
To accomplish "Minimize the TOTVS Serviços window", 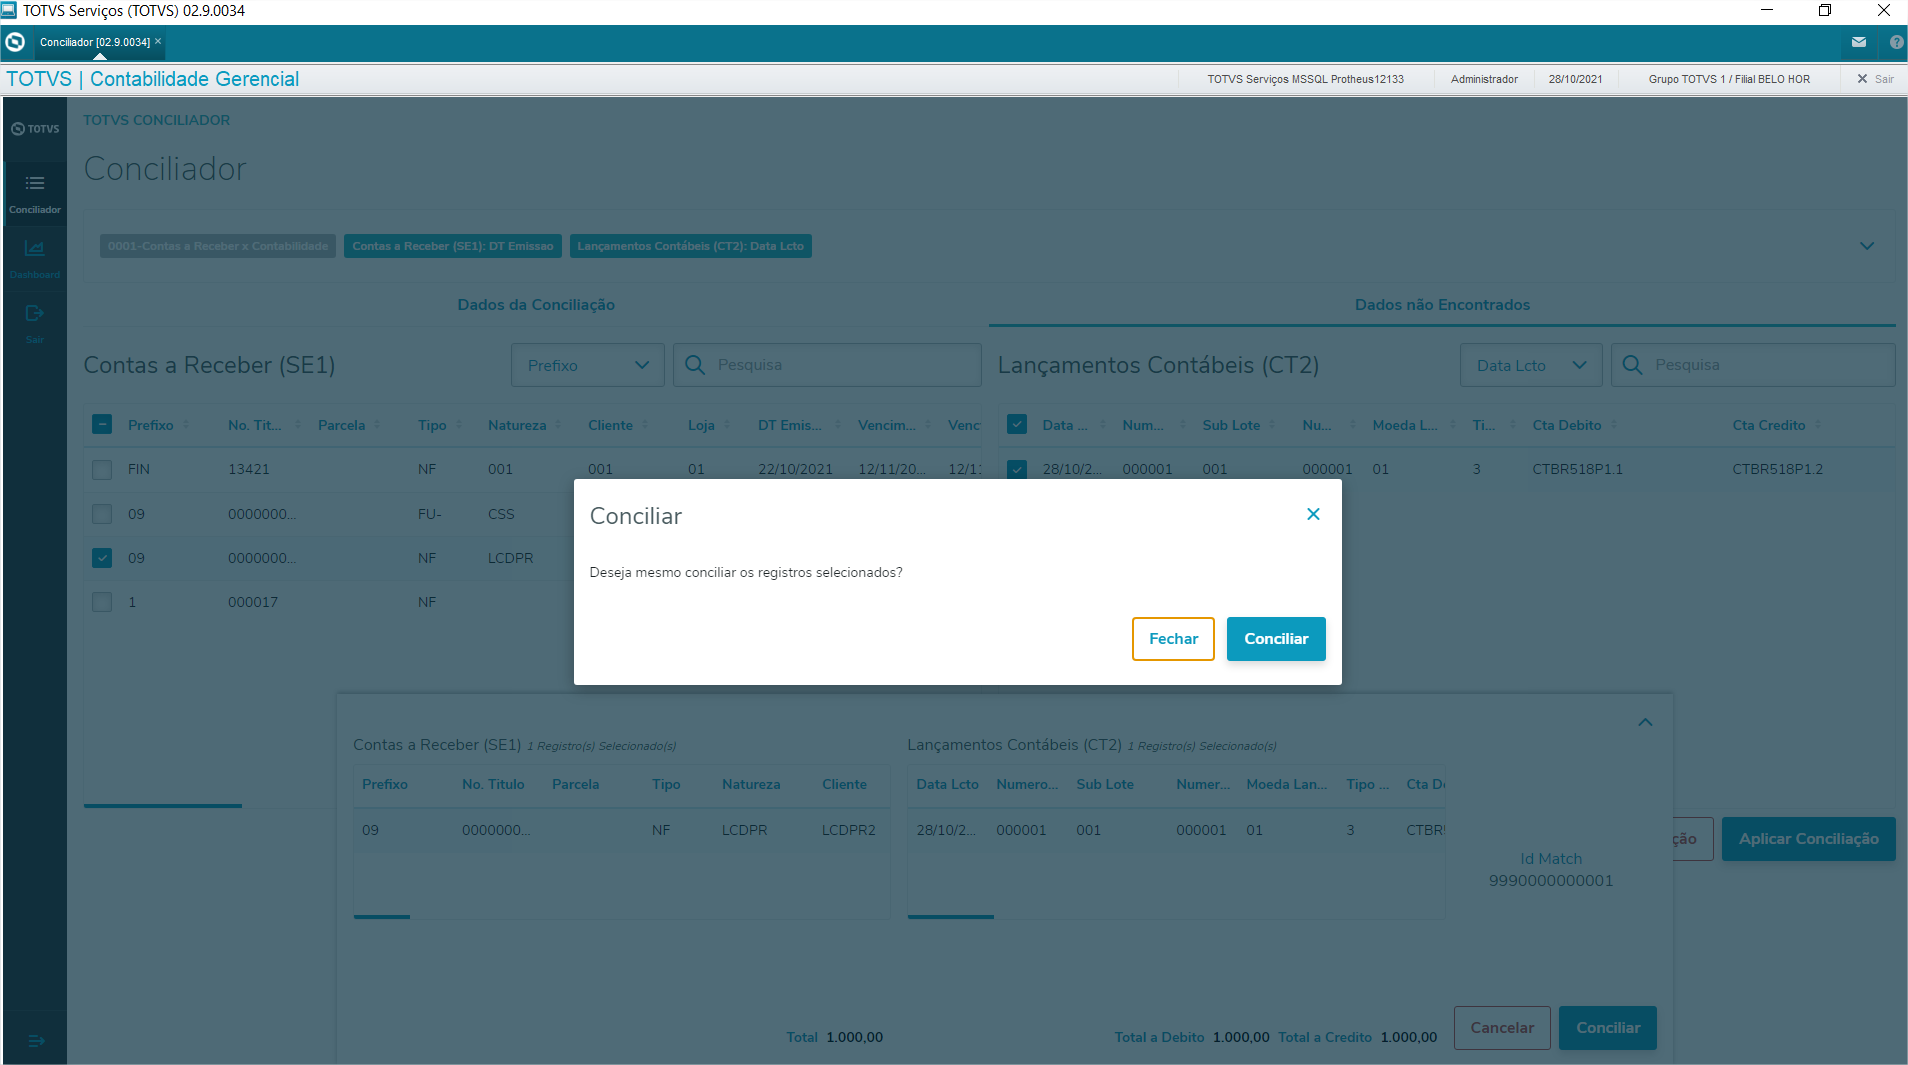I will pos(1767,11).
